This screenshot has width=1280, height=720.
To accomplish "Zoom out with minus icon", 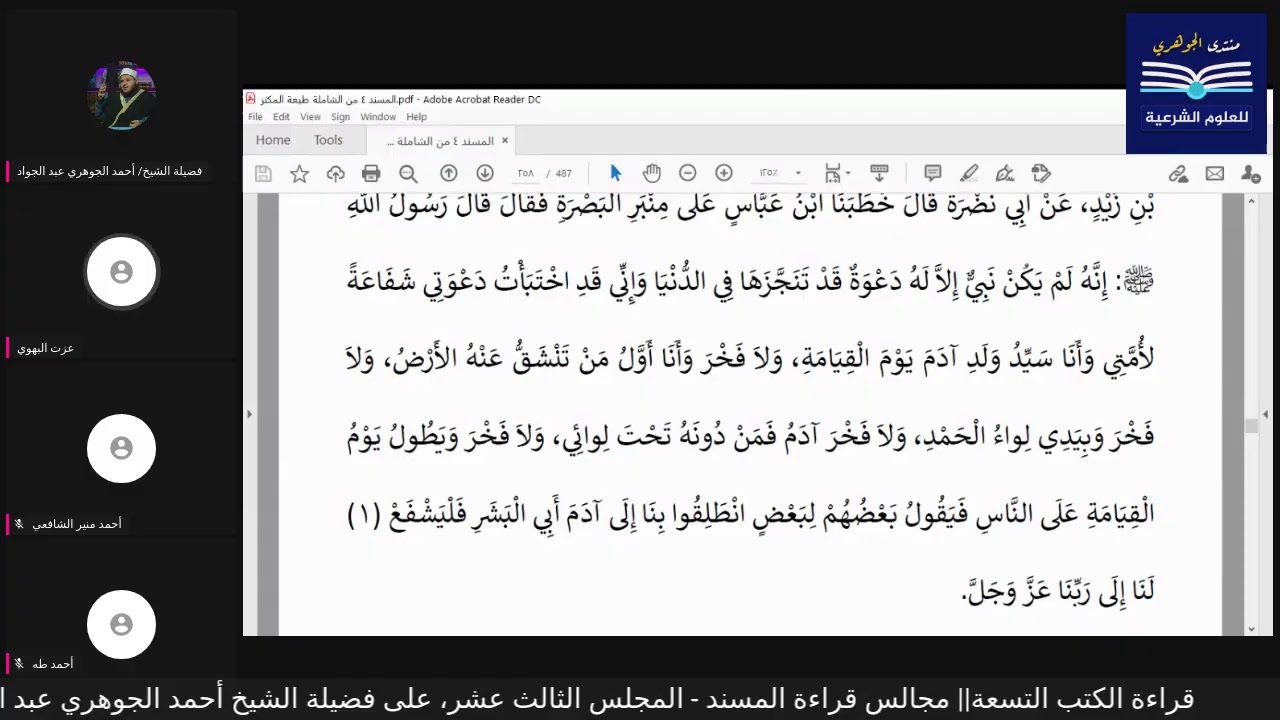I will click(x=687, y=173).
